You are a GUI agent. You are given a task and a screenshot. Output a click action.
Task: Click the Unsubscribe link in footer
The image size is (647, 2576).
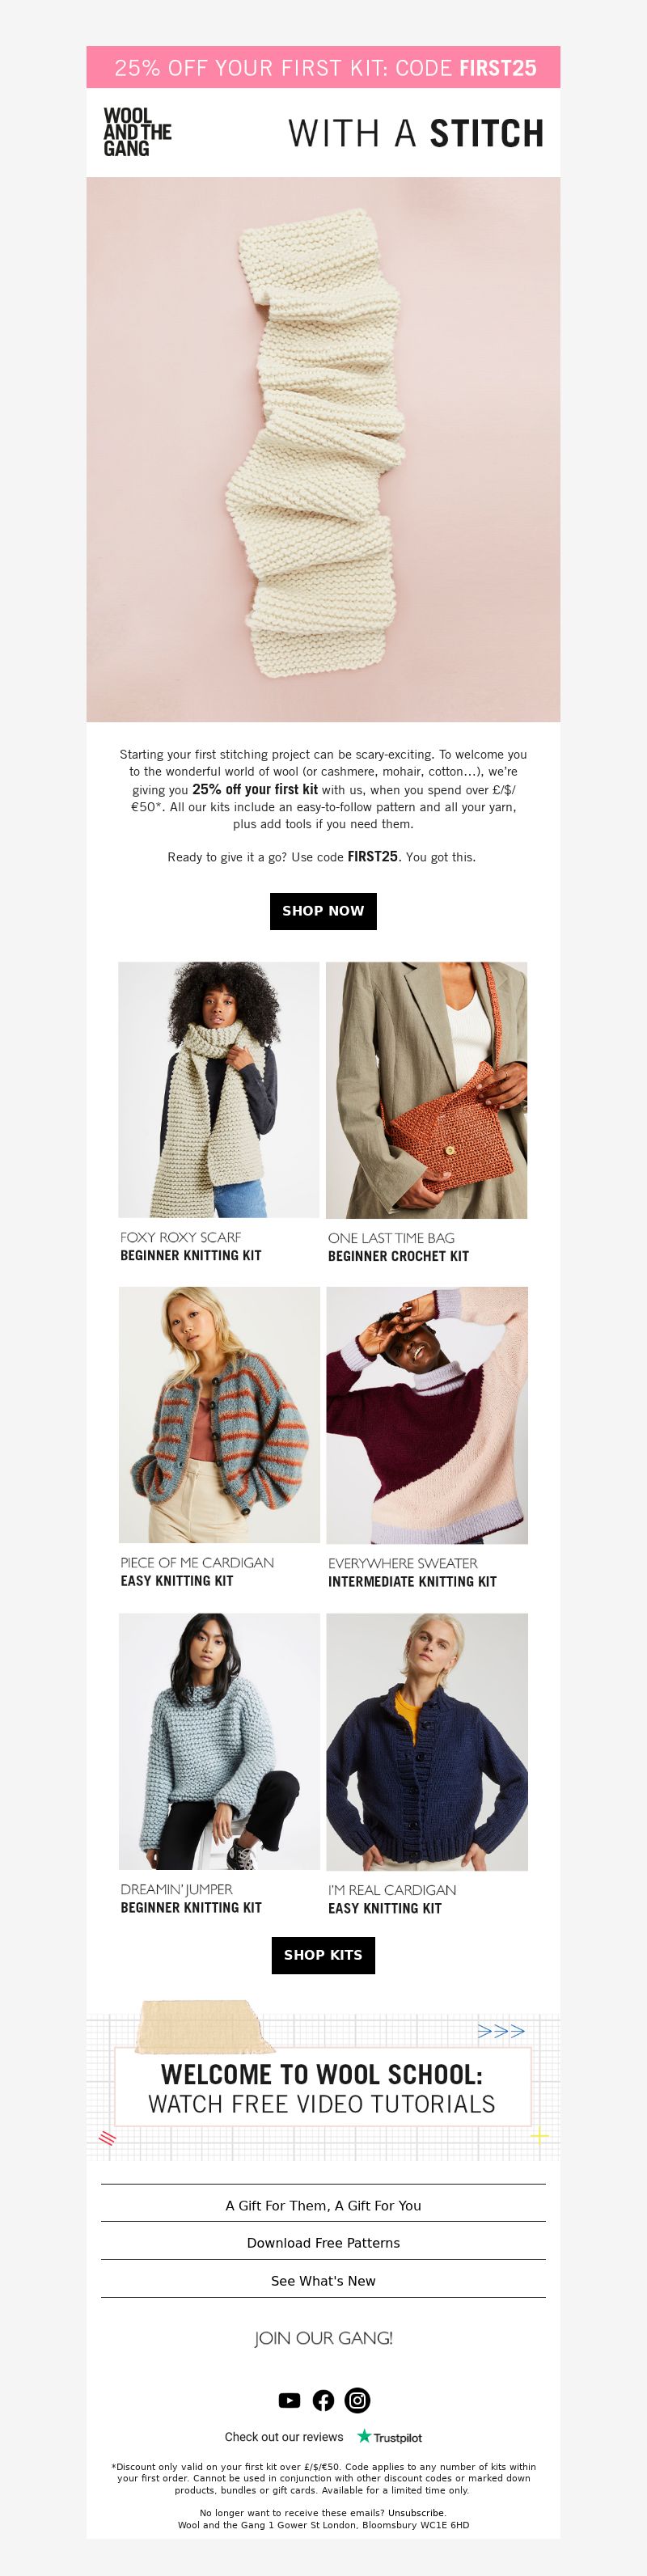pyautogui.click(x=416, y=2513)
